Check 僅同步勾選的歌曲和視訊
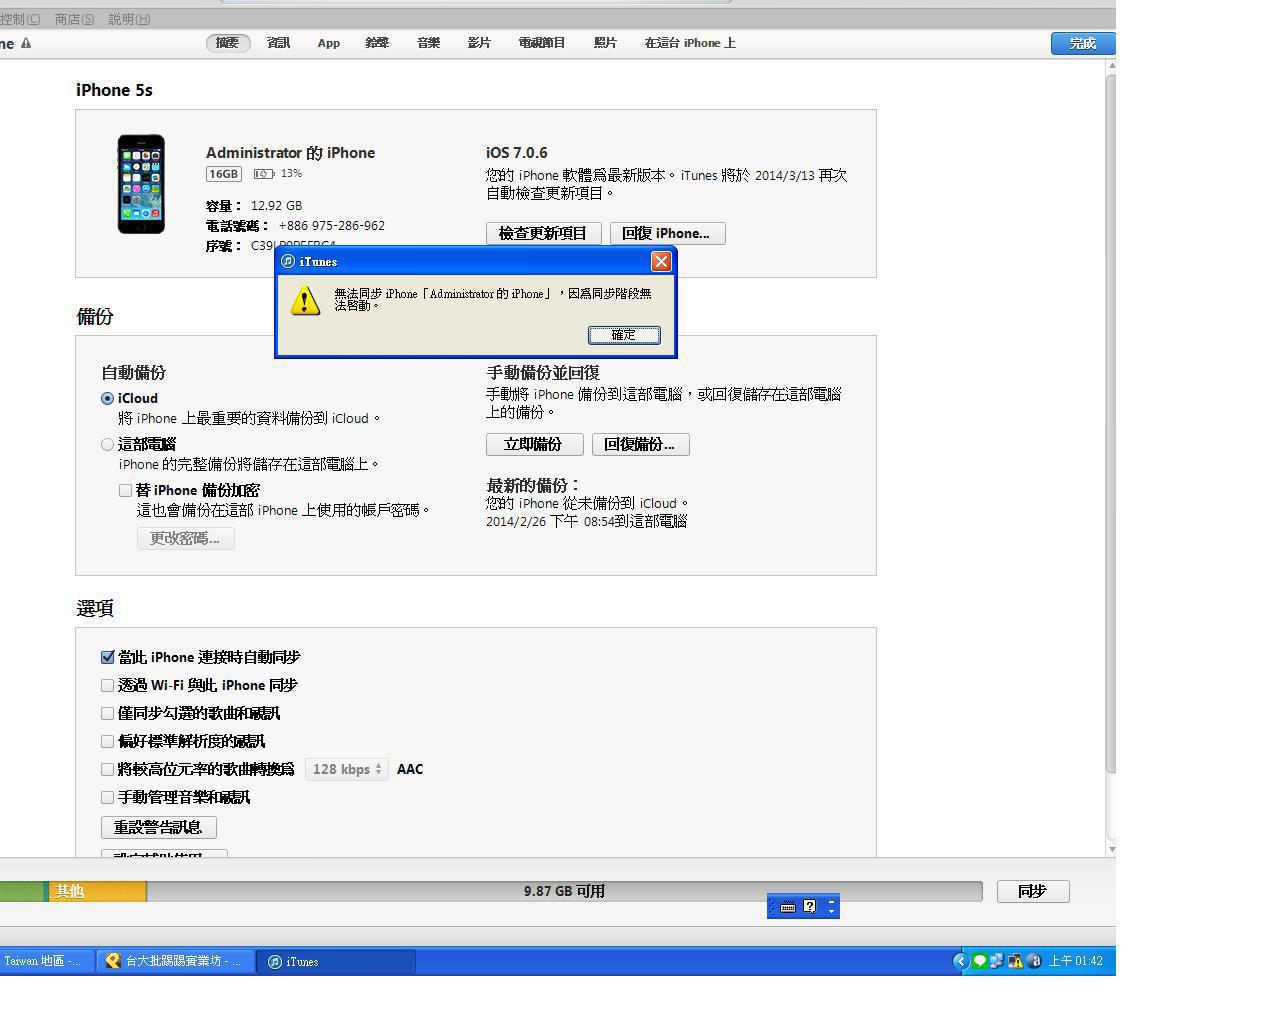 [107, 713]
